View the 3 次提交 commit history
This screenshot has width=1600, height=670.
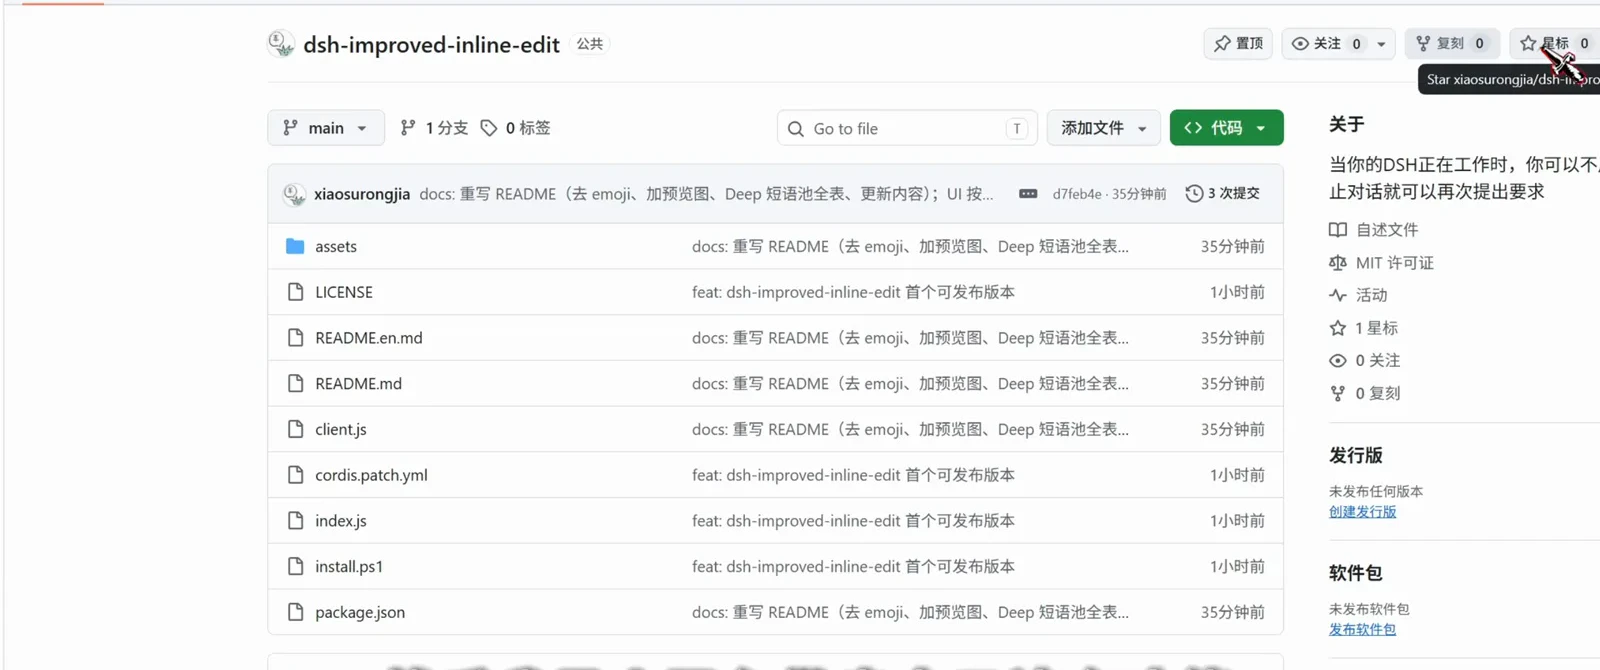tap(1222, 194)
